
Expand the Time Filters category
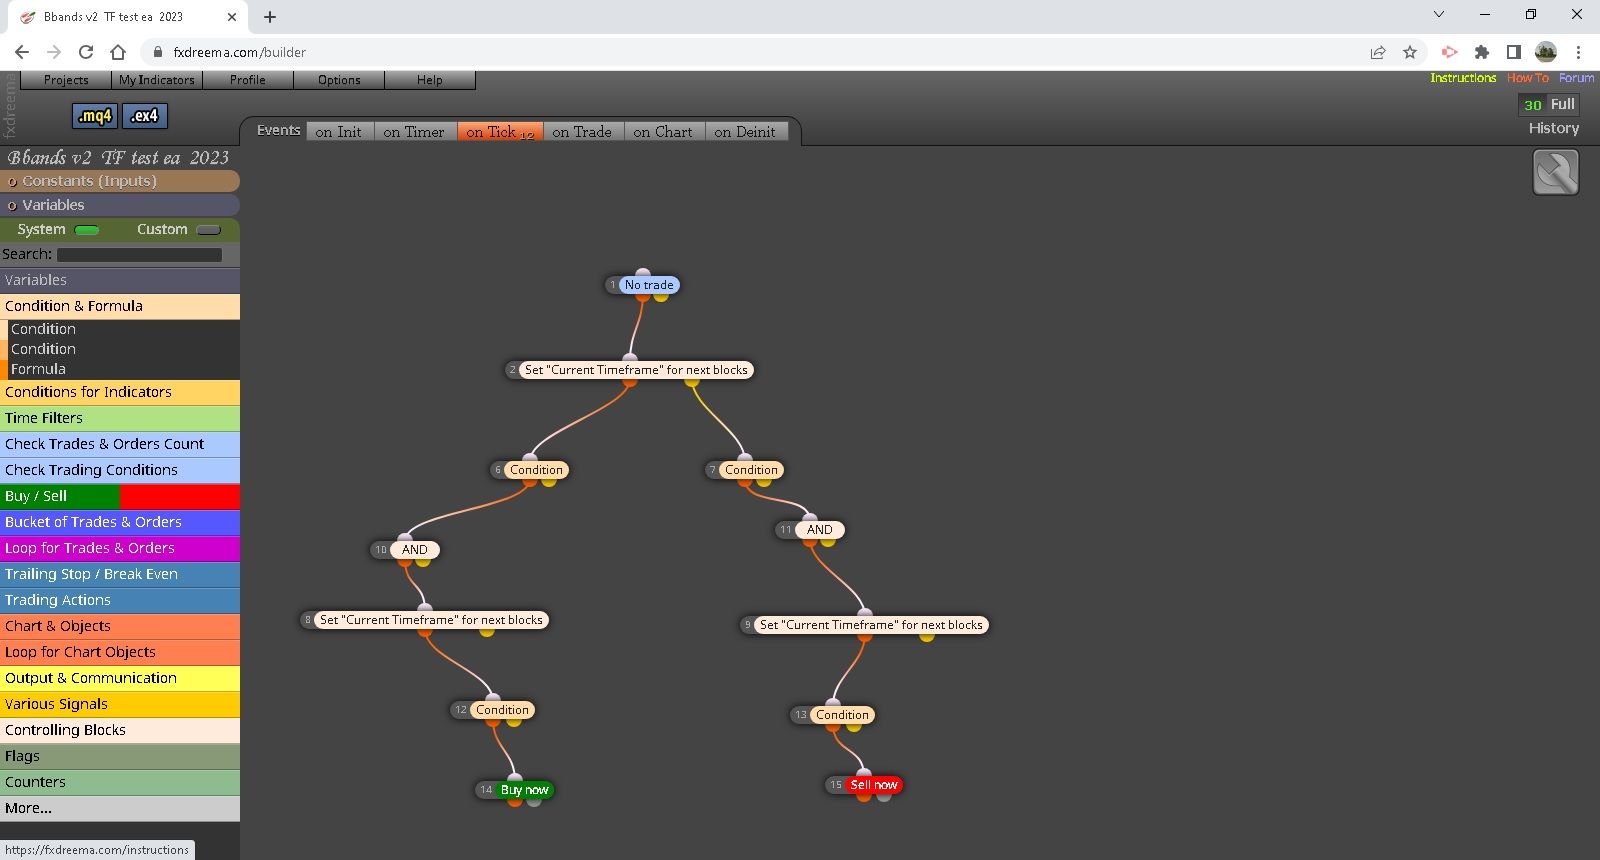pyautogui.click(x=120, y=418)
